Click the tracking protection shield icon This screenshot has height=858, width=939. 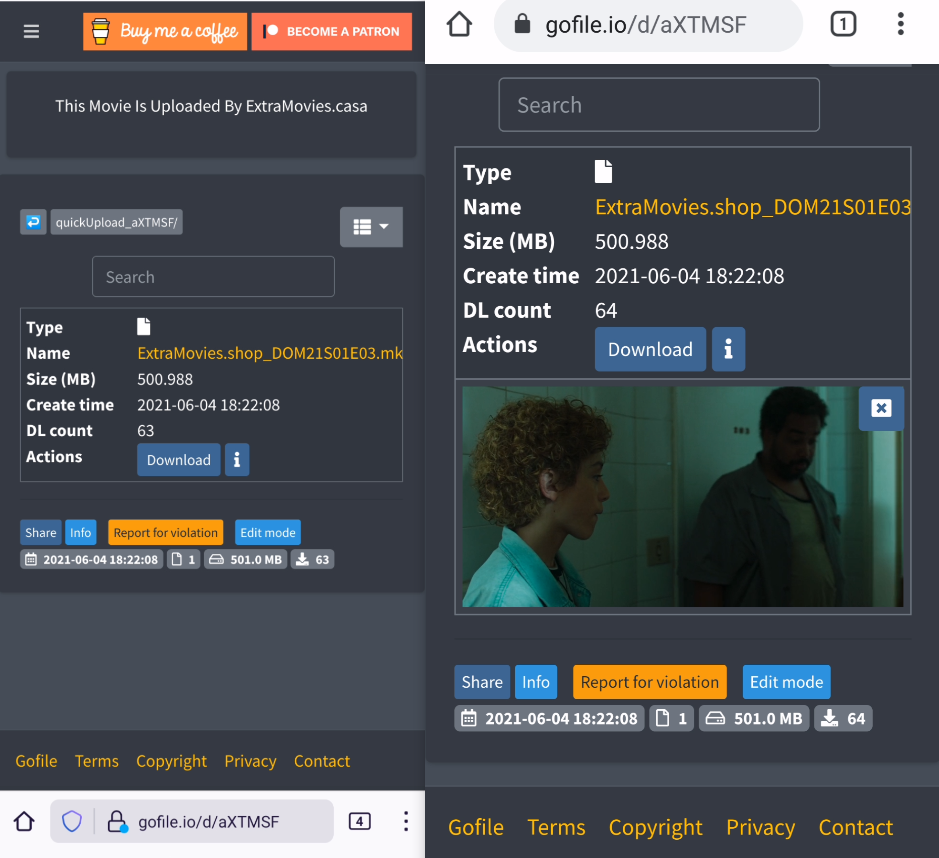point(71,819)
